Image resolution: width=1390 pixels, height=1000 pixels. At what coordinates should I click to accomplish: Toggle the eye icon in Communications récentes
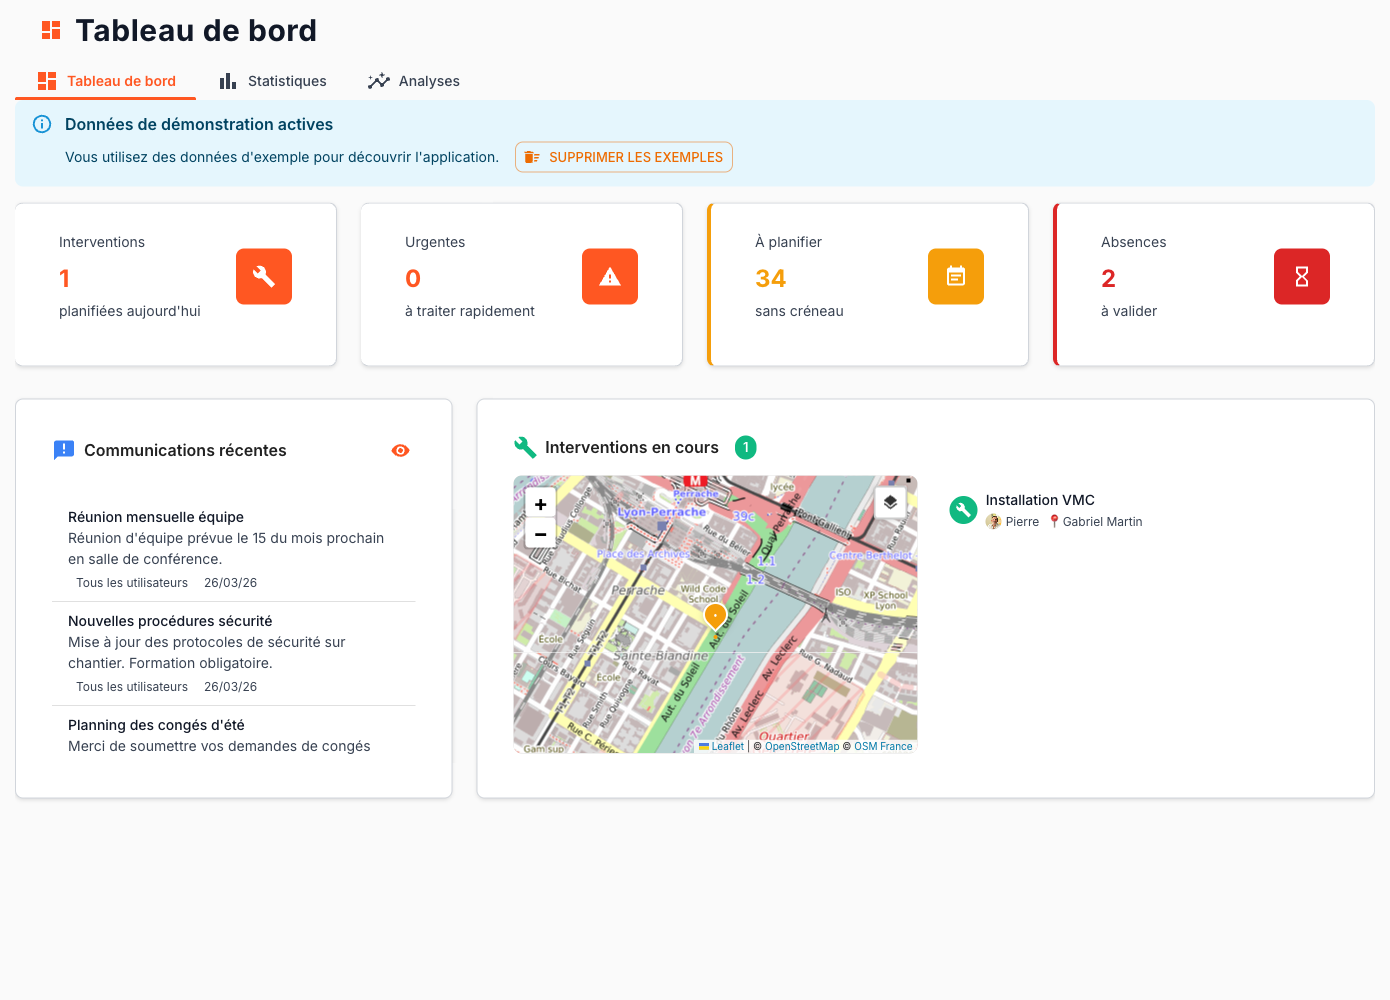pos(400,451)
